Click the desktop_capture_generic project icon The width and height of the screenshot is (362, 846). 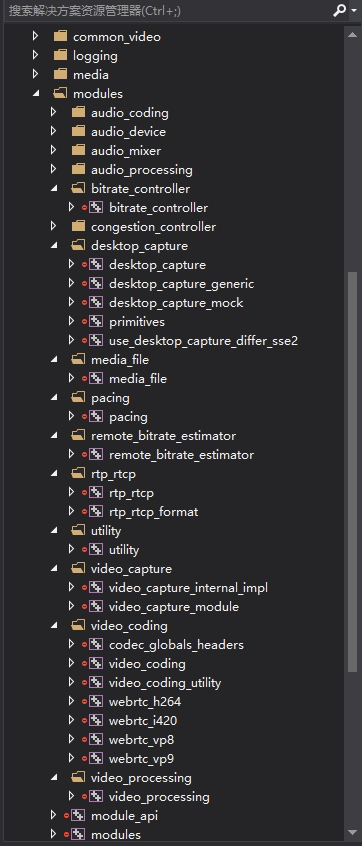click(95, 283)
